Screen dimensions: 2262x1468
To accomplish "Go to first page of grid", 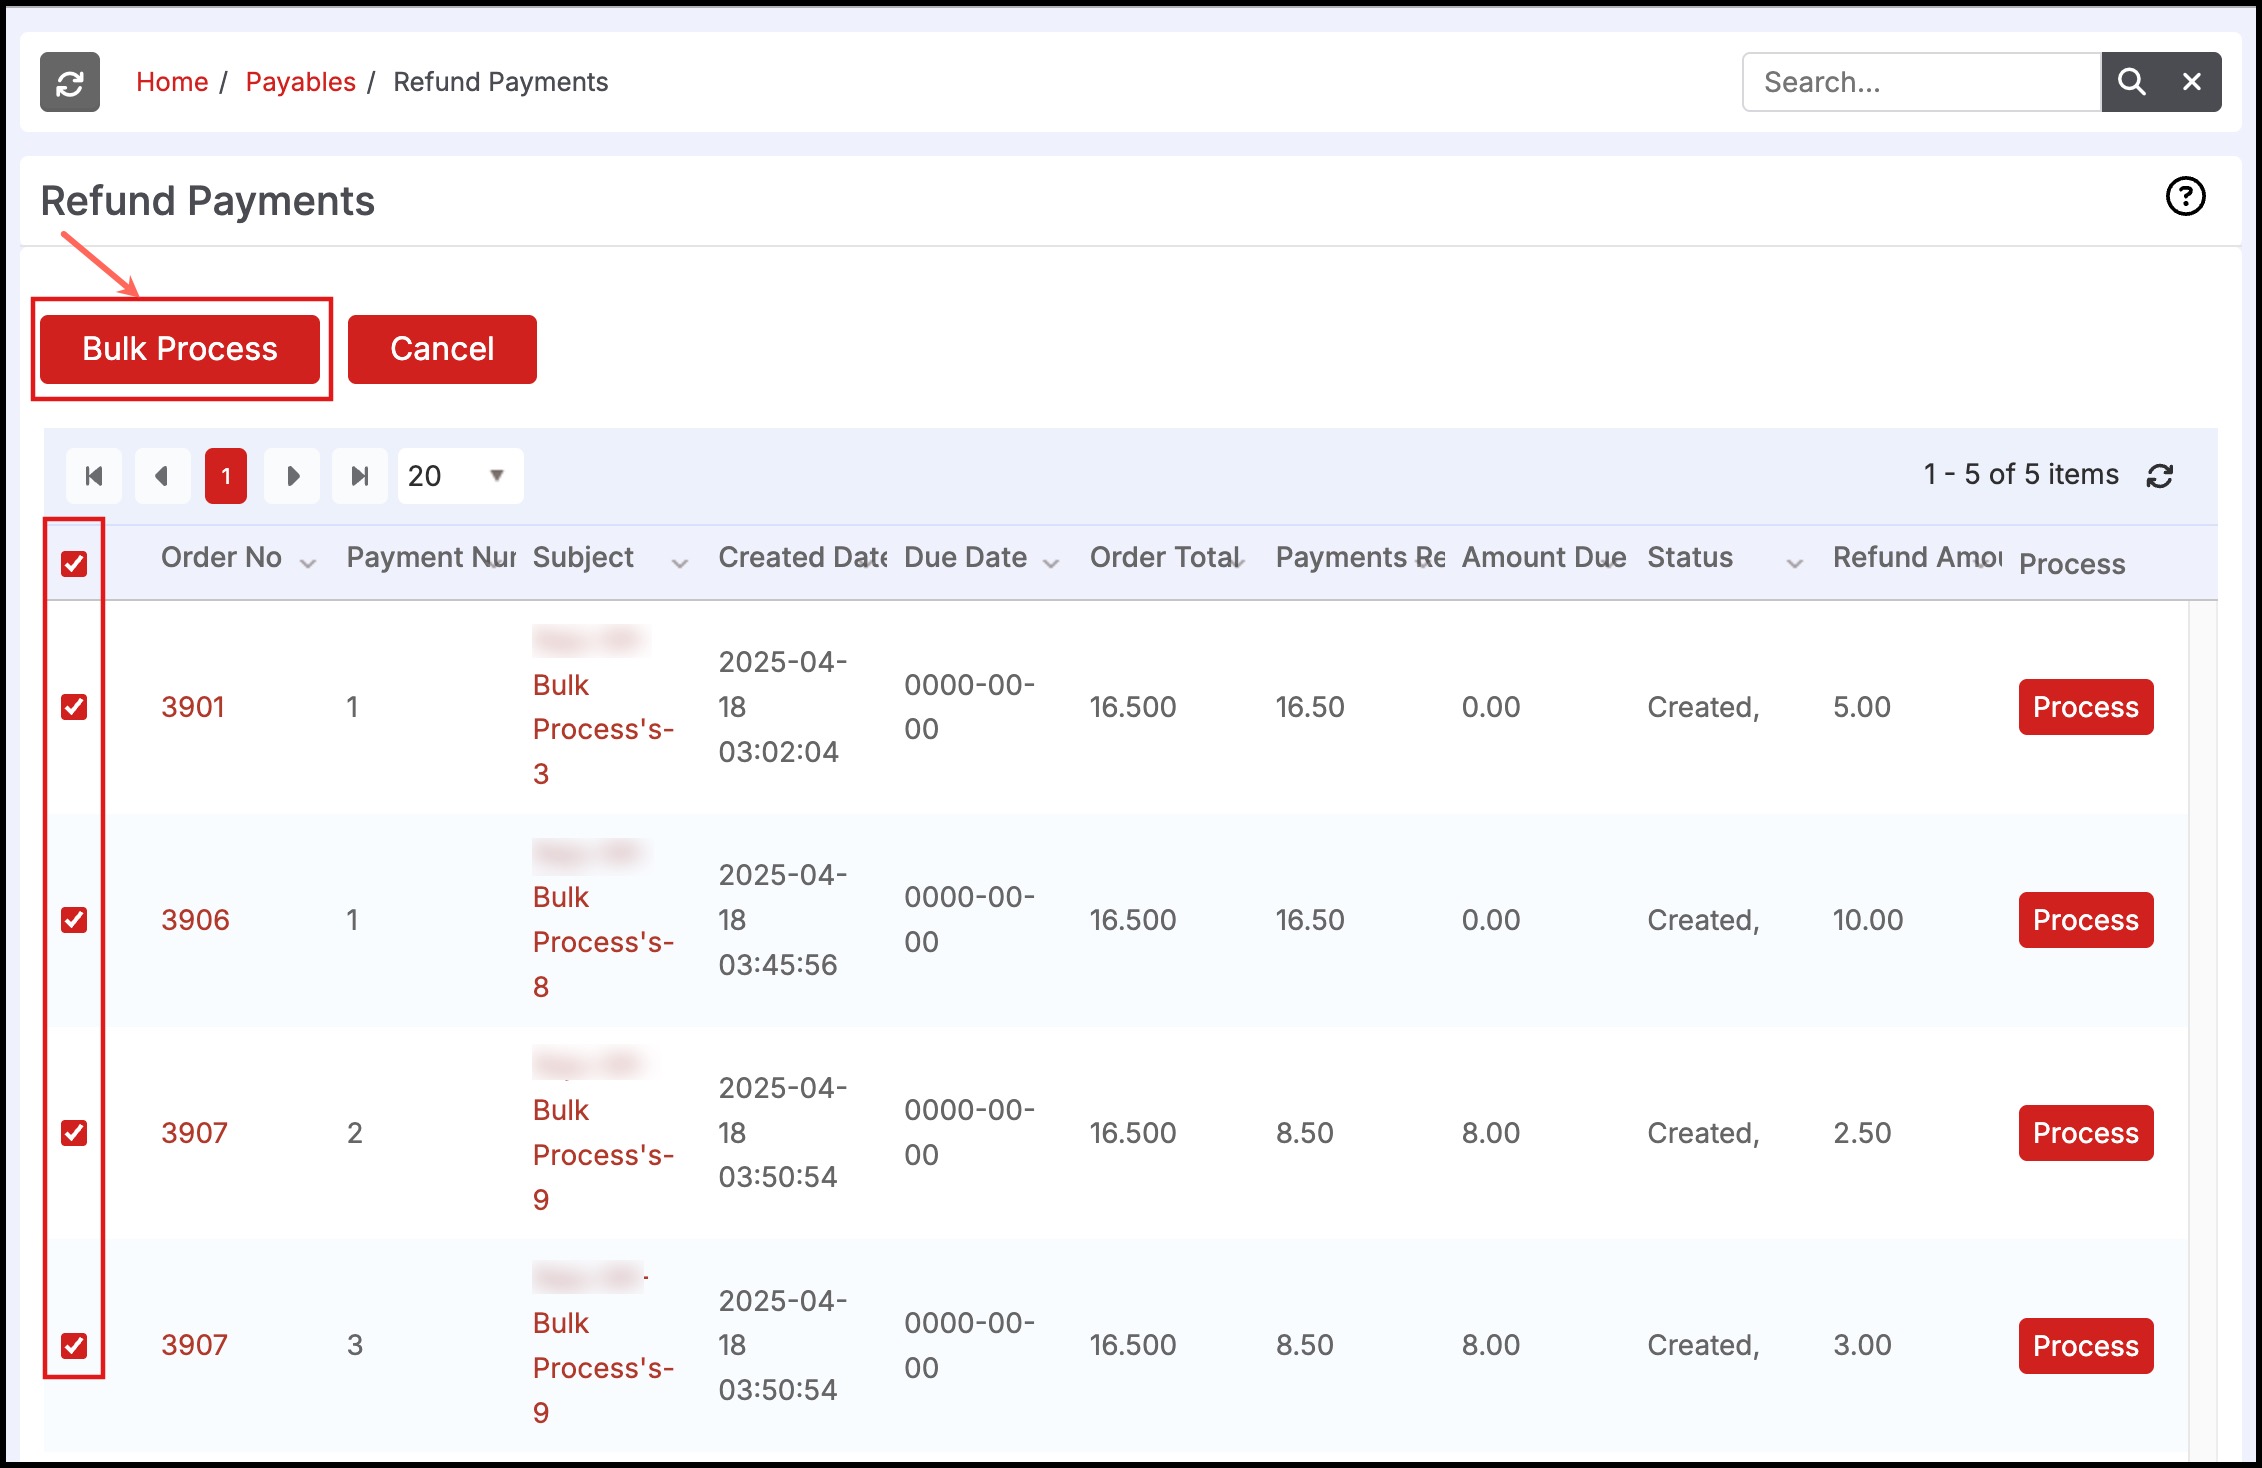I will [94, 476].
